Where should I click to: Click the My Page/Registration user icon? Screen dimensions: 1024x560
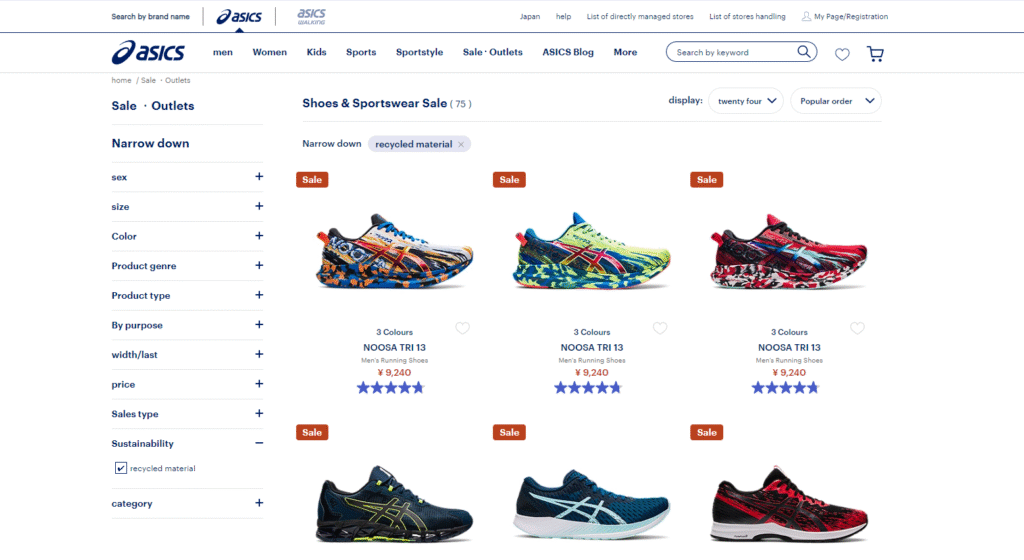pos(807,16)
